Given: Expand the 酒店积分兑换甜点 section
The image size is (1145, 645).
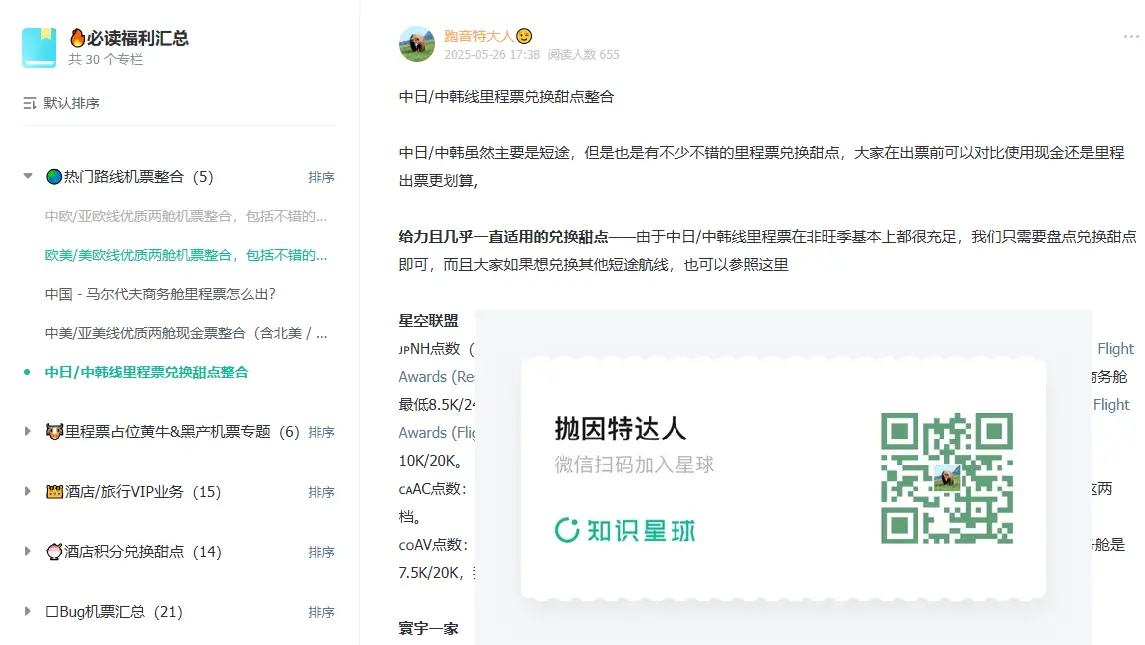Looking at the screenshot, I should (28, 551).
